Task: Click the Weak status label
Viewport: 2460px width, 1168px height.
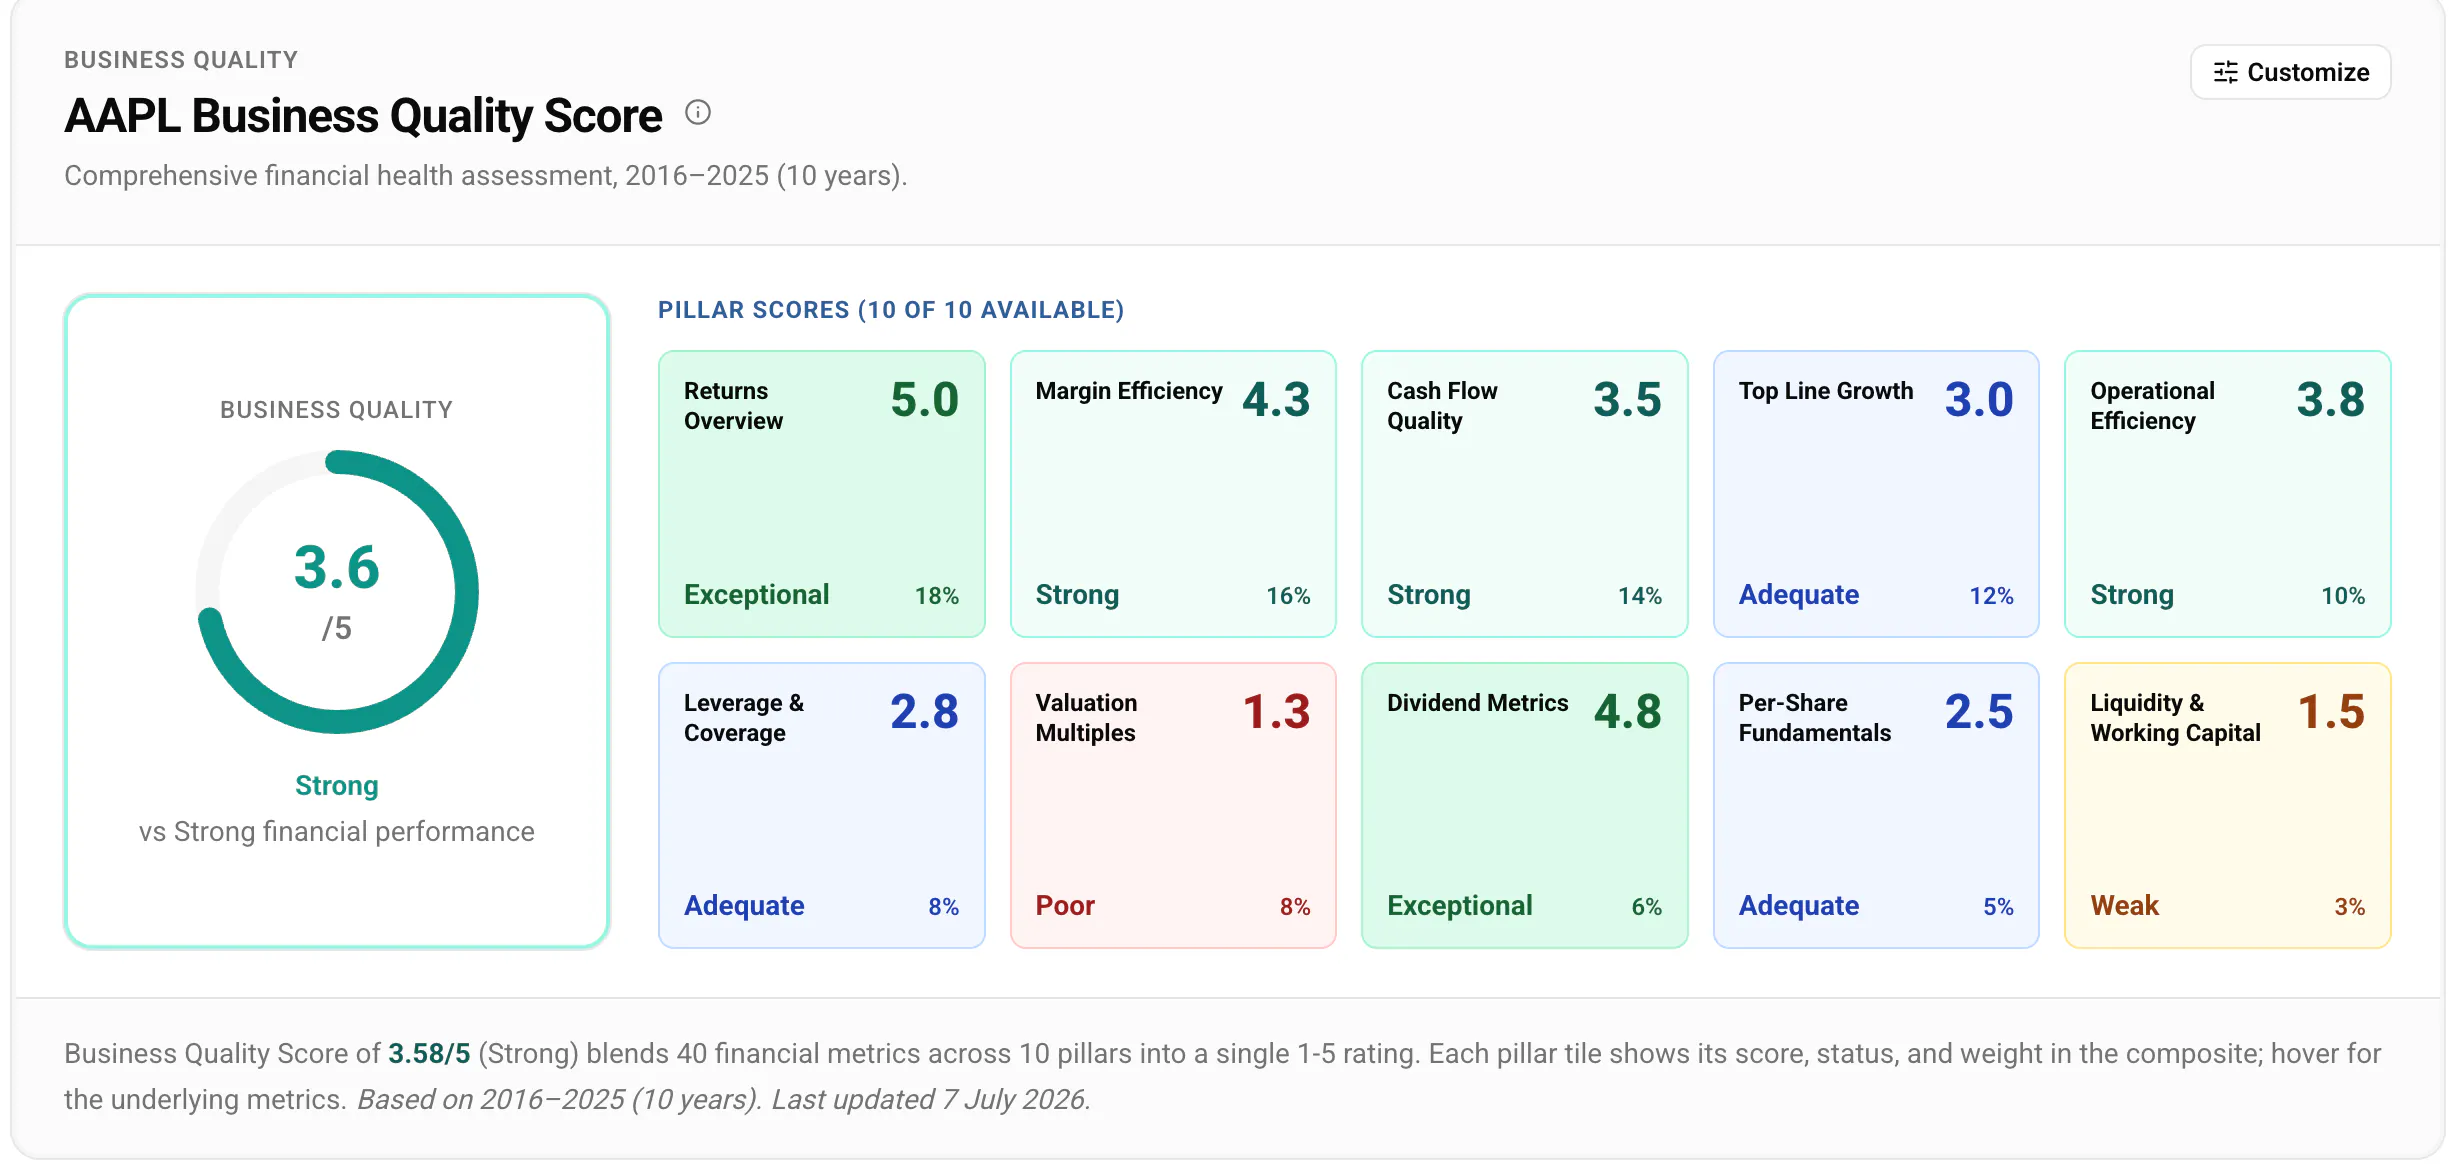Action: (x=2124, y=906)
